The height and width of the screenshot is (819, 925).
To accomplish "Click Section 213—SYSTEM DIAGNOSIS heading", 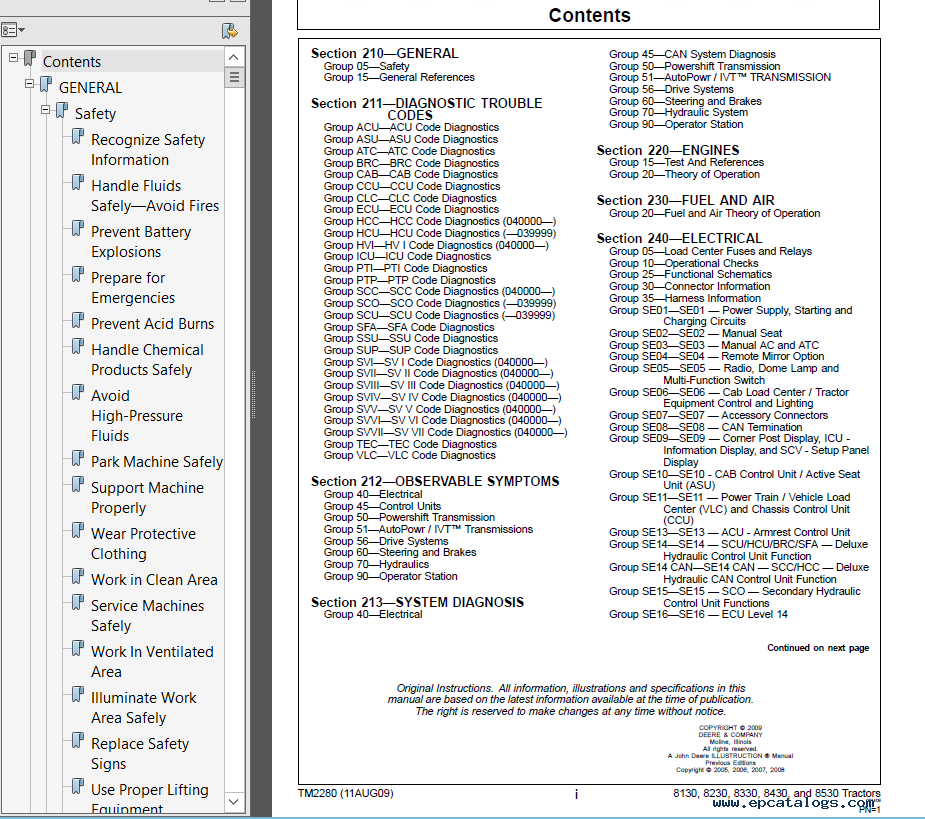I will pyautogui.click(x=417, y=602).
